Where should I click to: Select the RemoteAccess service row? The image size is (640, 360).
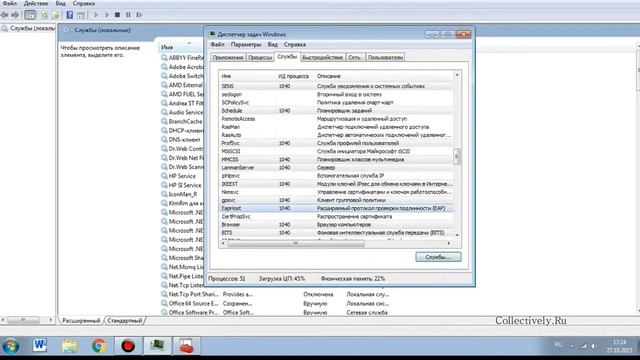point(336,119)
